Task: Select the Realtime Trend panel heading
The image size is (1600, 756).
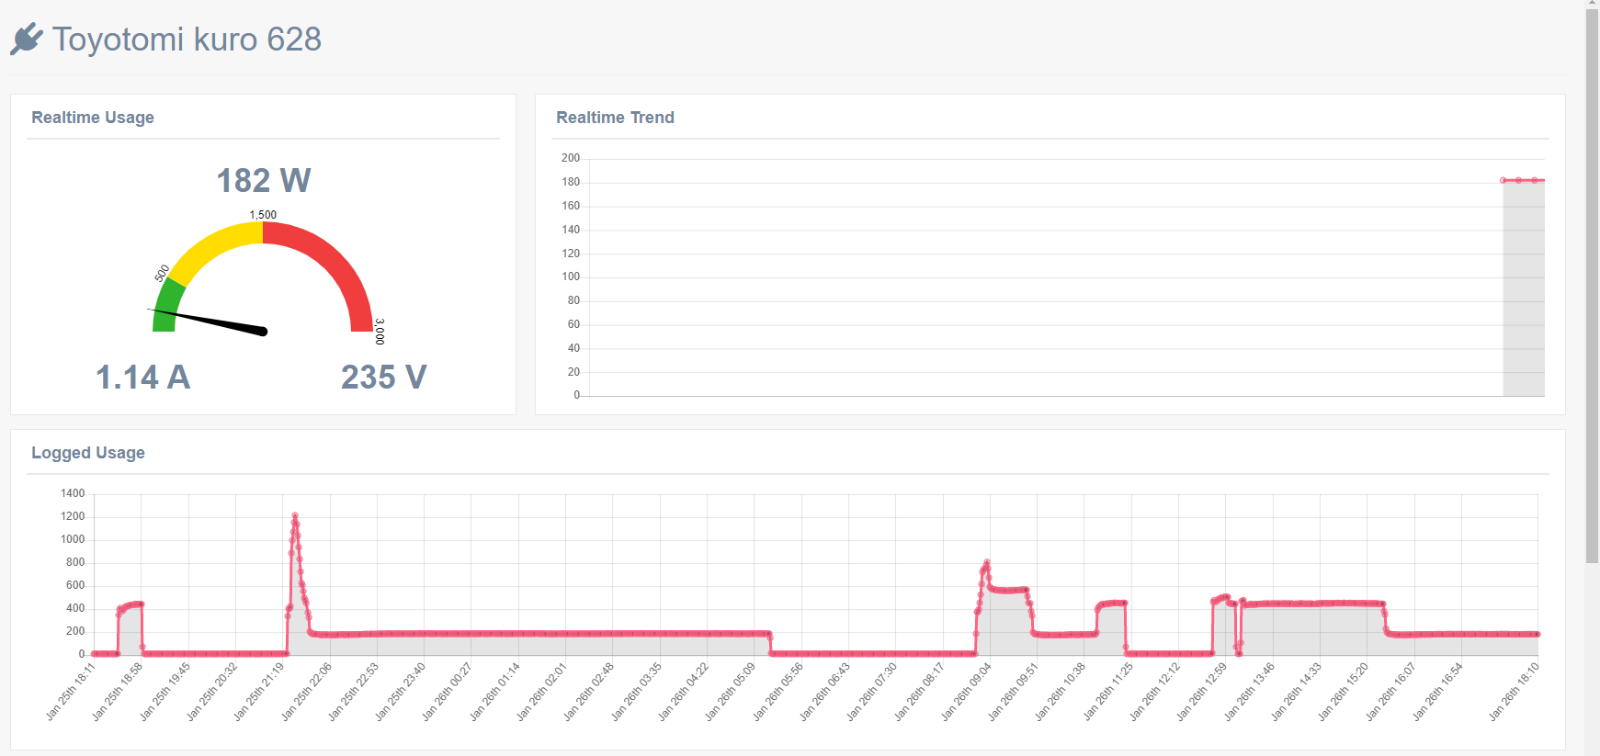Action: pos(615,117)
